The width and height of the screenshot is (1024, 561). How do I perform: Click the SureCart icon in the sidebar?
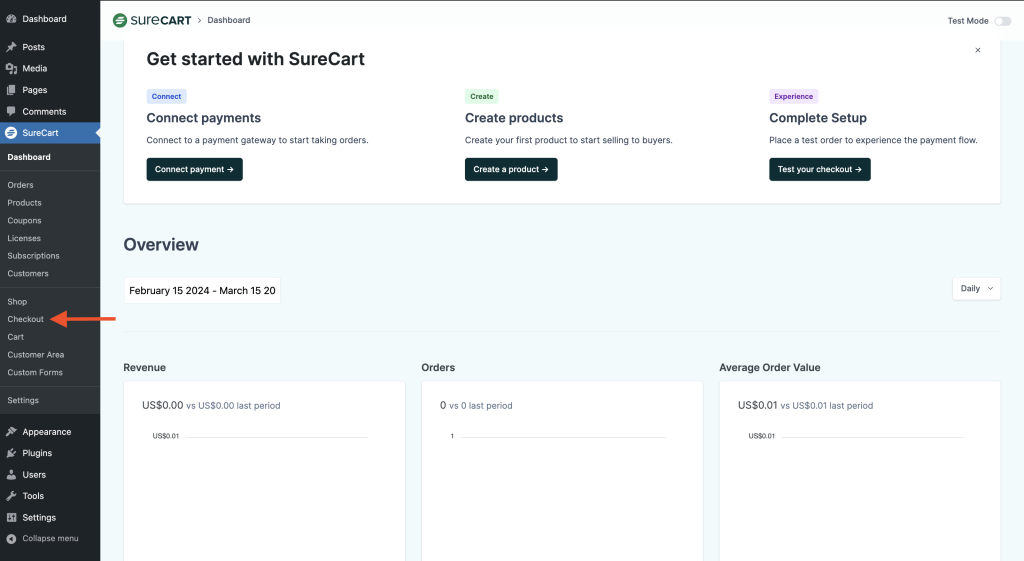(x=11, y=133)
